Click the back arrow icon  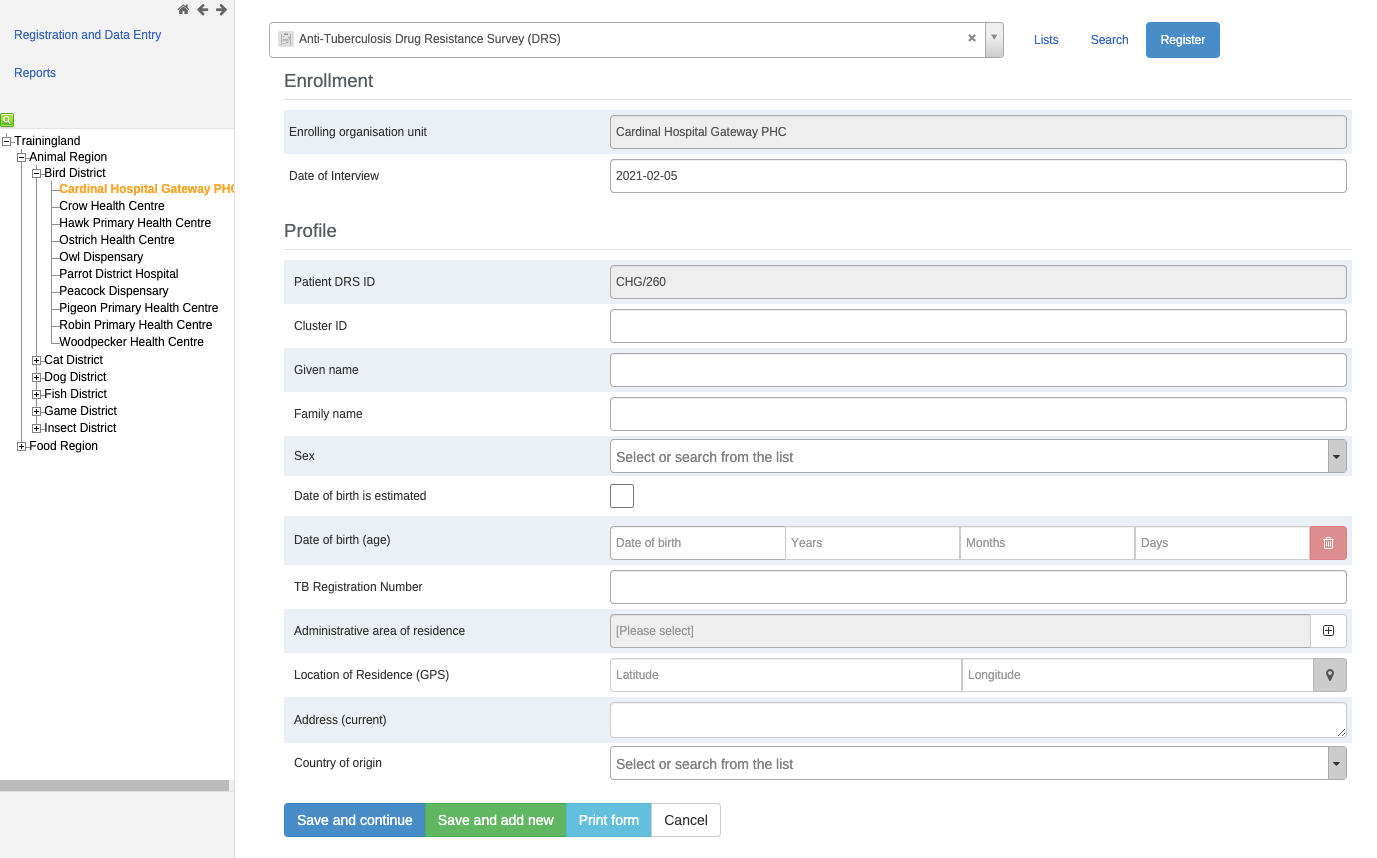[x=203, y=10]
